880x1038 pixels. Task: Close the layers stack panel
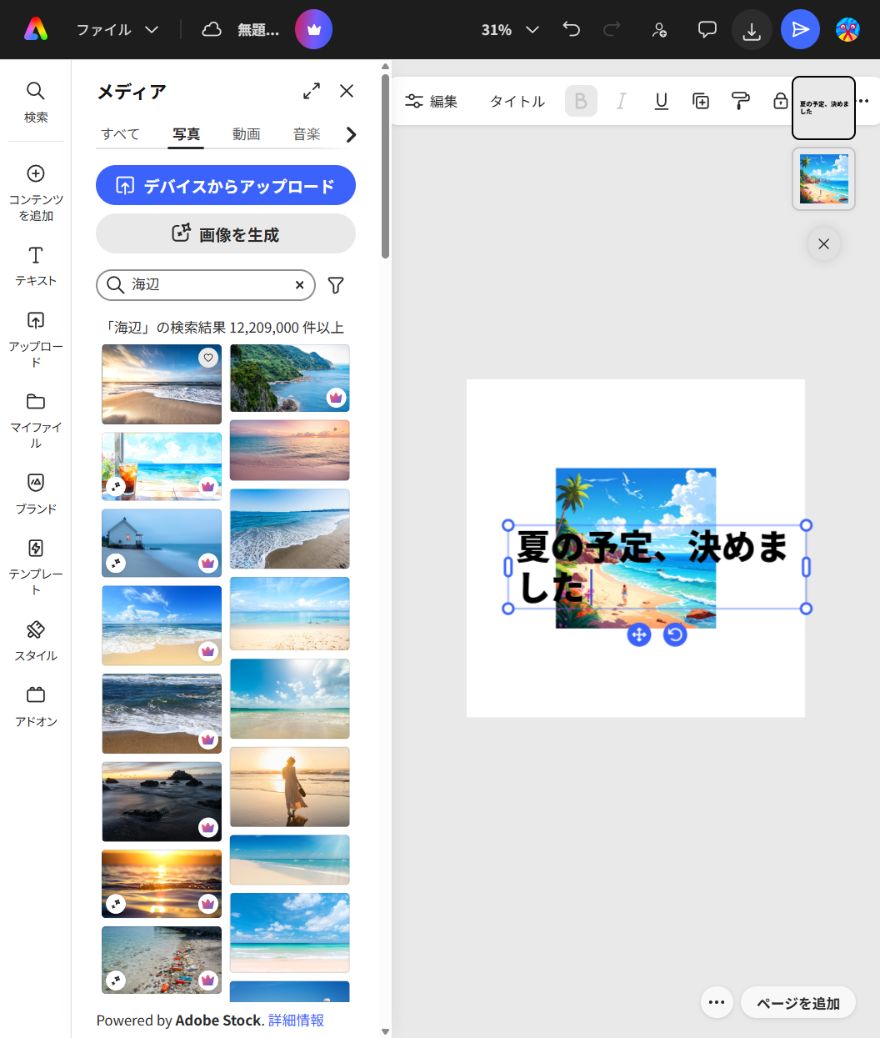point(824,244)
